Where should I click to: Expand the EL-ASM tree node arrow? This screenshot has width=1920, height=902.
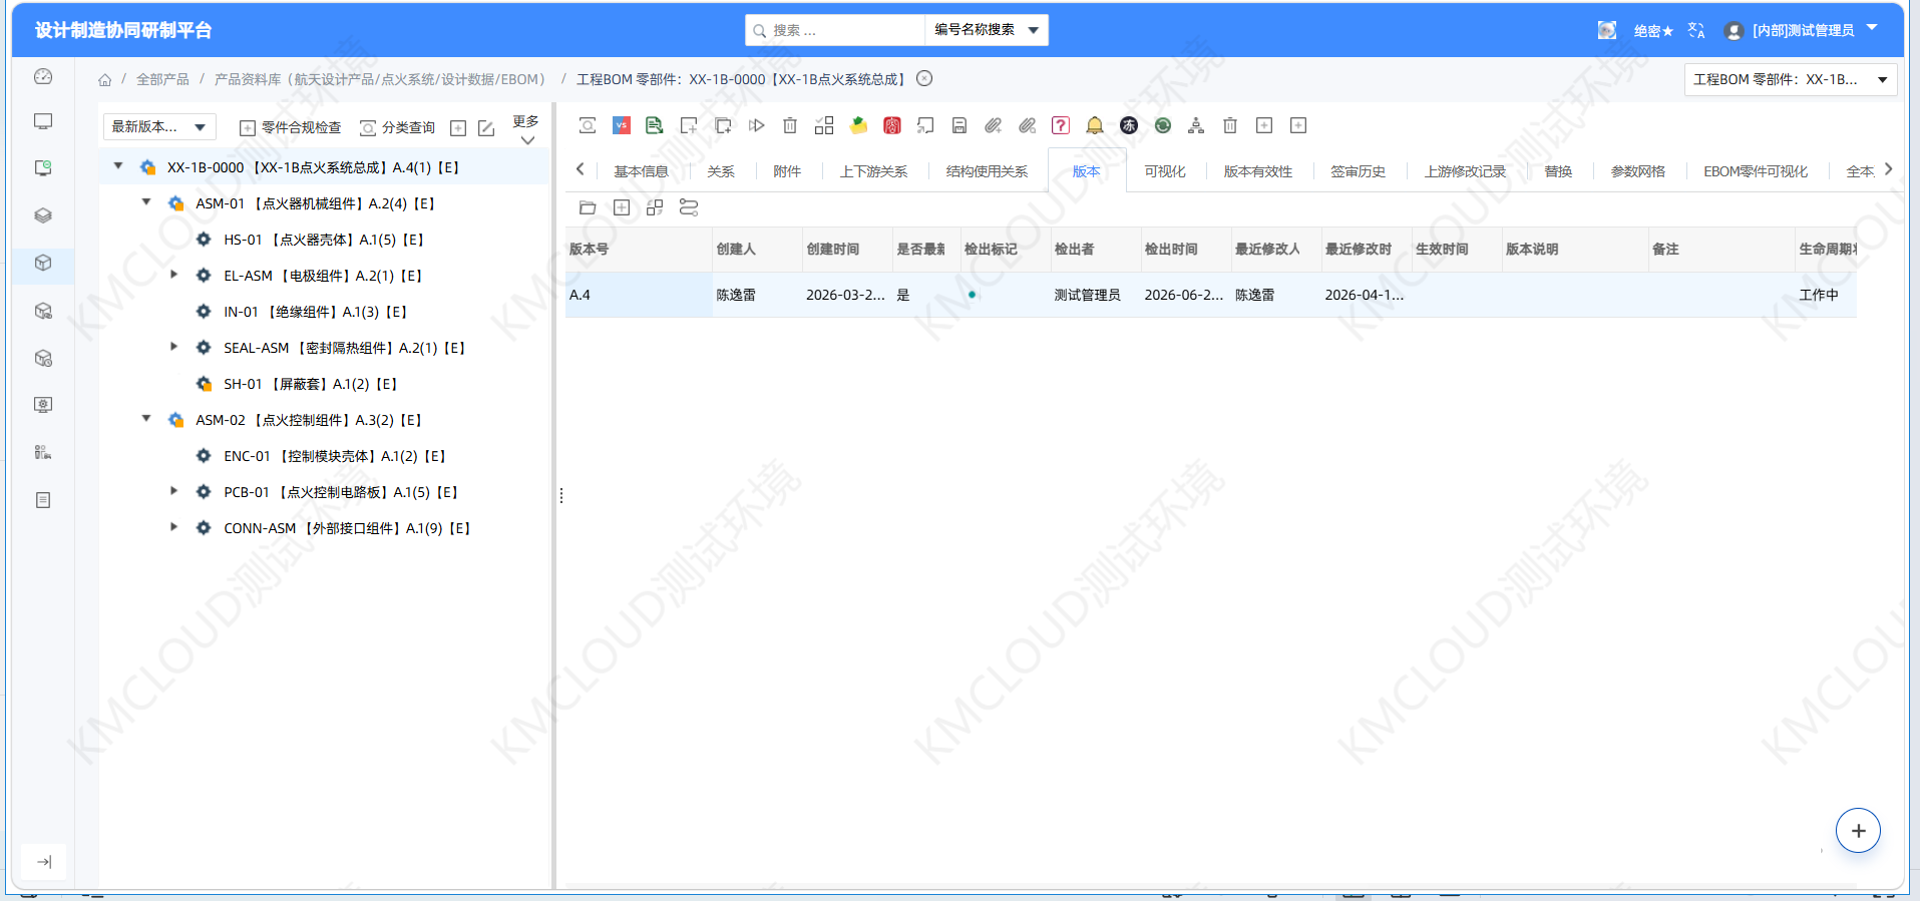point(174,274)
